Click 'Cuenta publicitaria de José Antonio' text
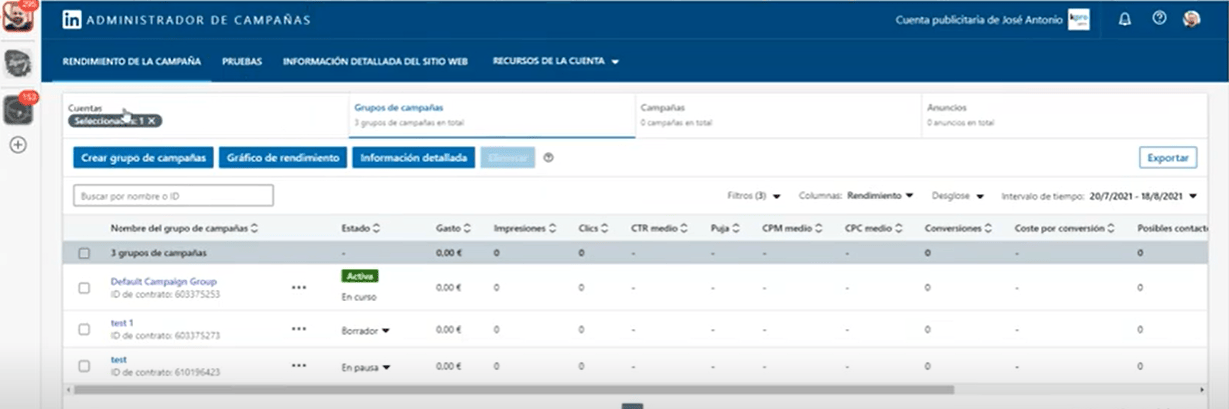The image size is (1229, 409). coord(979,20)
